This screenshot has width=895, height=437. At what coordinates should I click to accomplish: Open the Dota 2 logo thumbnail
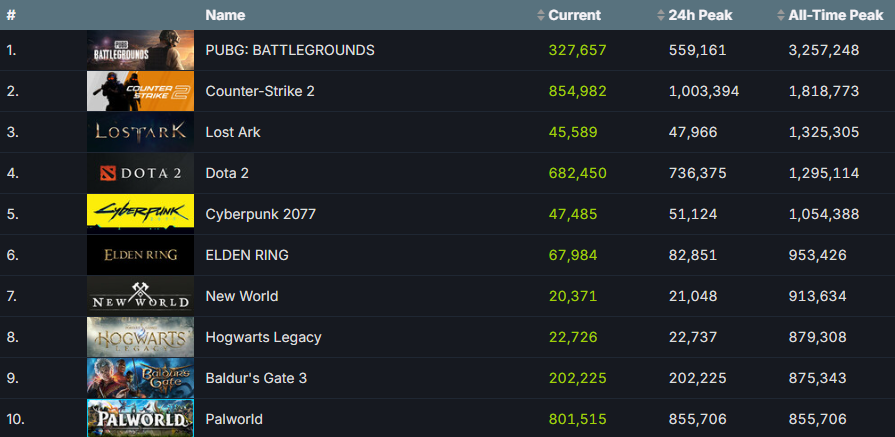140,173
